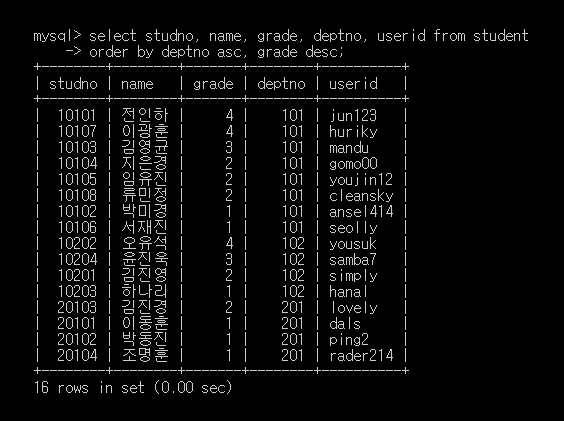The width and height of the screenshot is (564, 421).
Task: Click the 'order by deptno asc' line
Action: (216, 53)
